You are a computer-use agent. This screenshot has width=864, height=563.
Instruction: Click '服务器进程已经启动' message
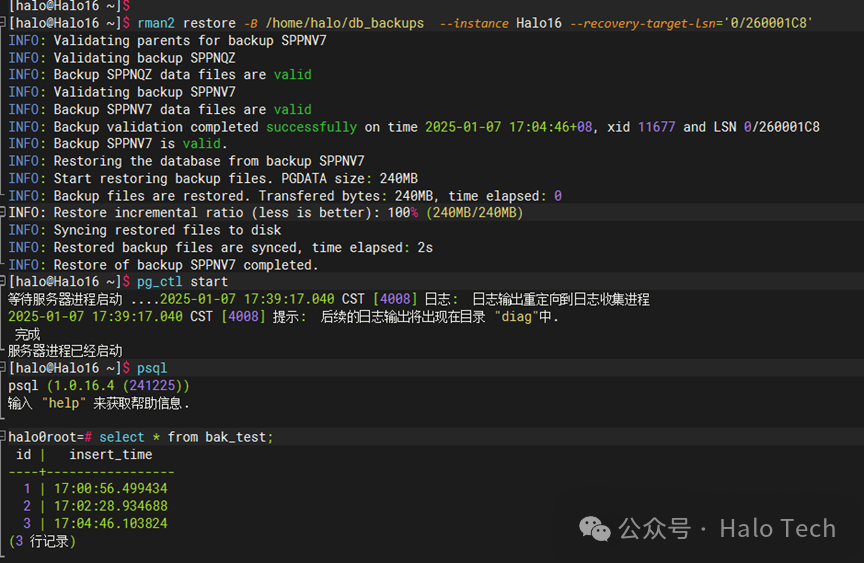point(65,351)
